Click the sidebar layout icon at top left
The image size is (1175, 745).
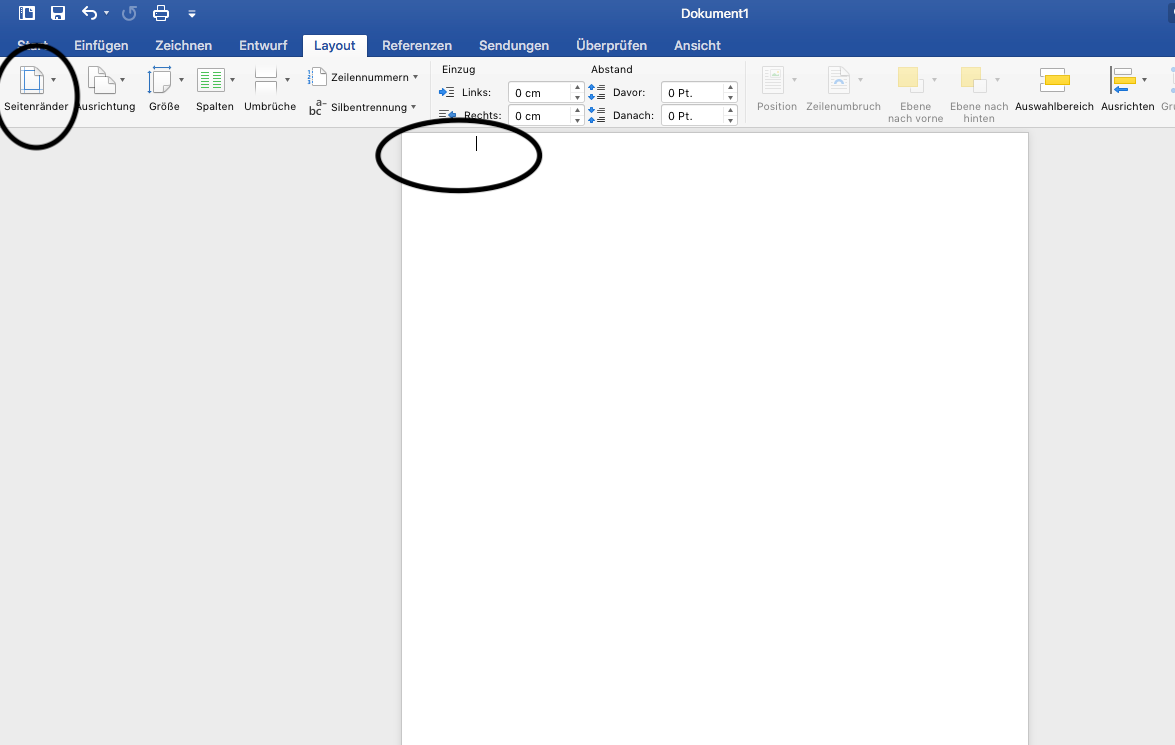point(26,13)
